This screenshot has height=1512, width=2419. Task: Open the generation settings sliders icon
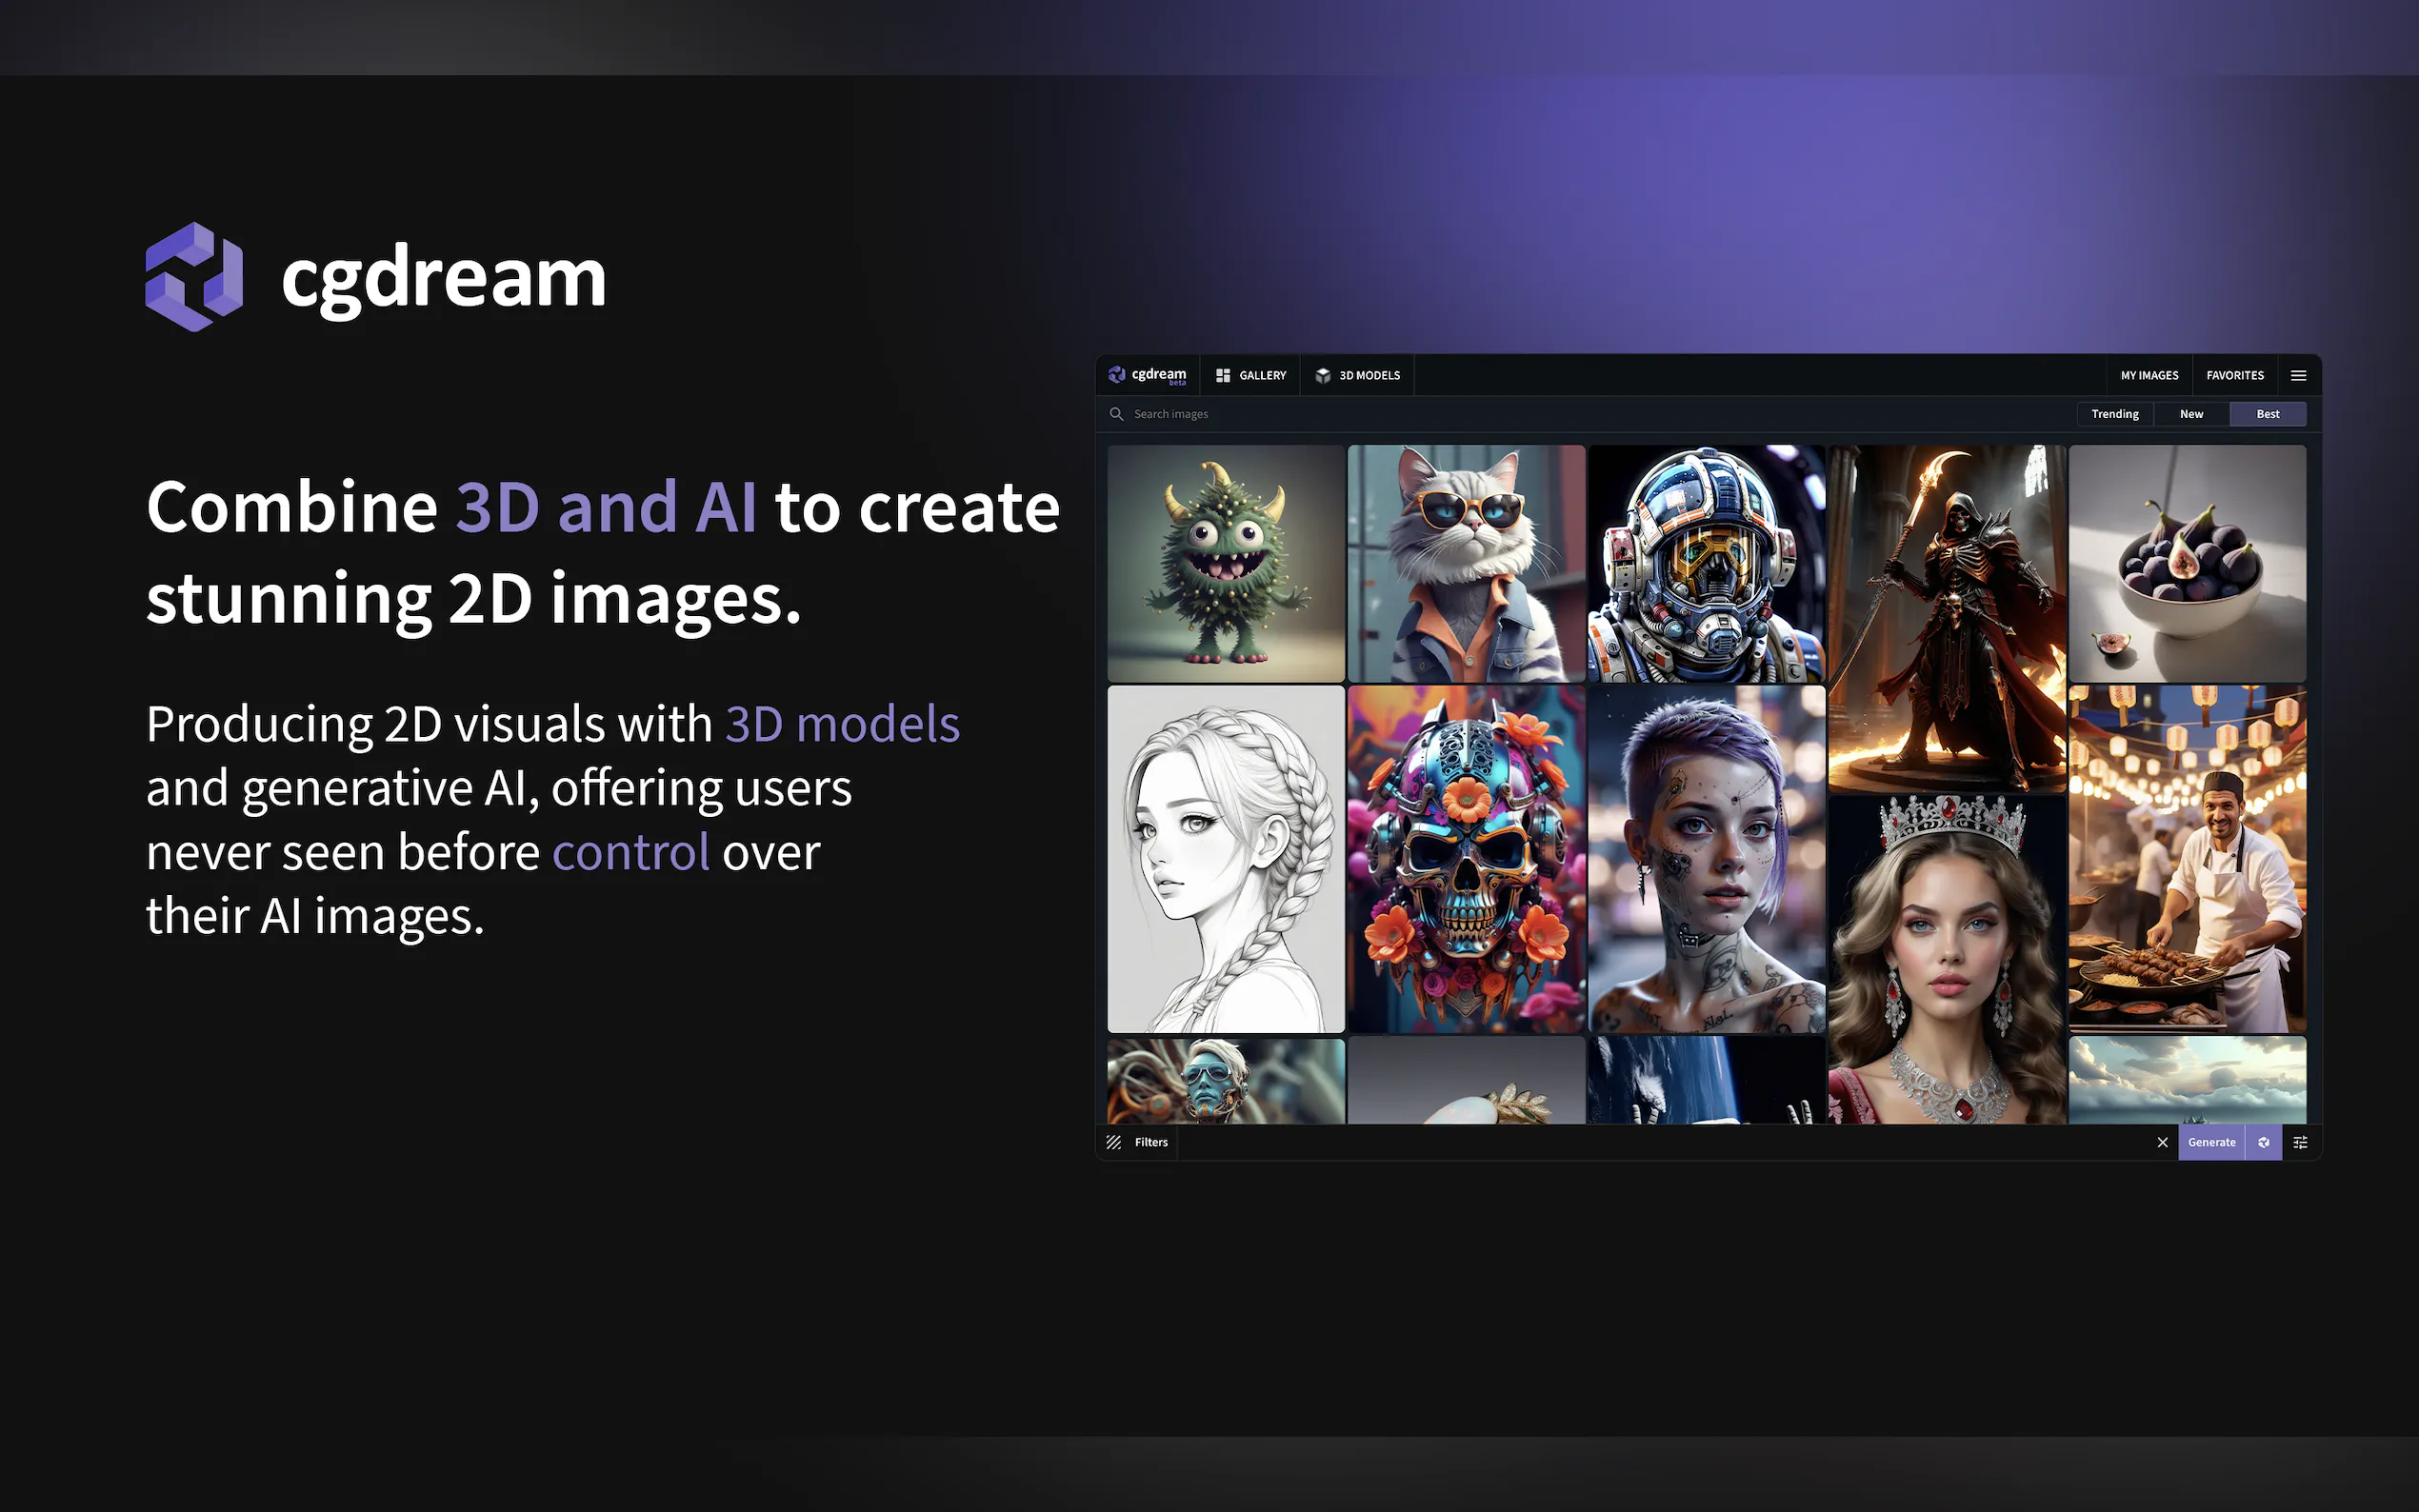coord(2300,1142)
